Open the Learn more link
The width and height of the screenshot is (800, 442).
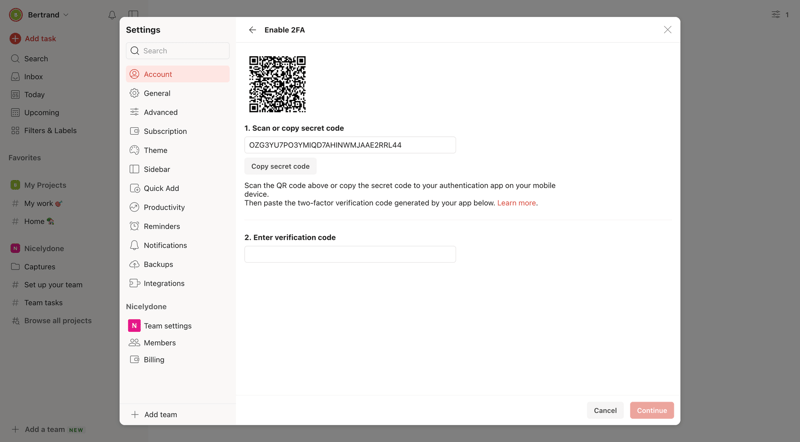516,203
